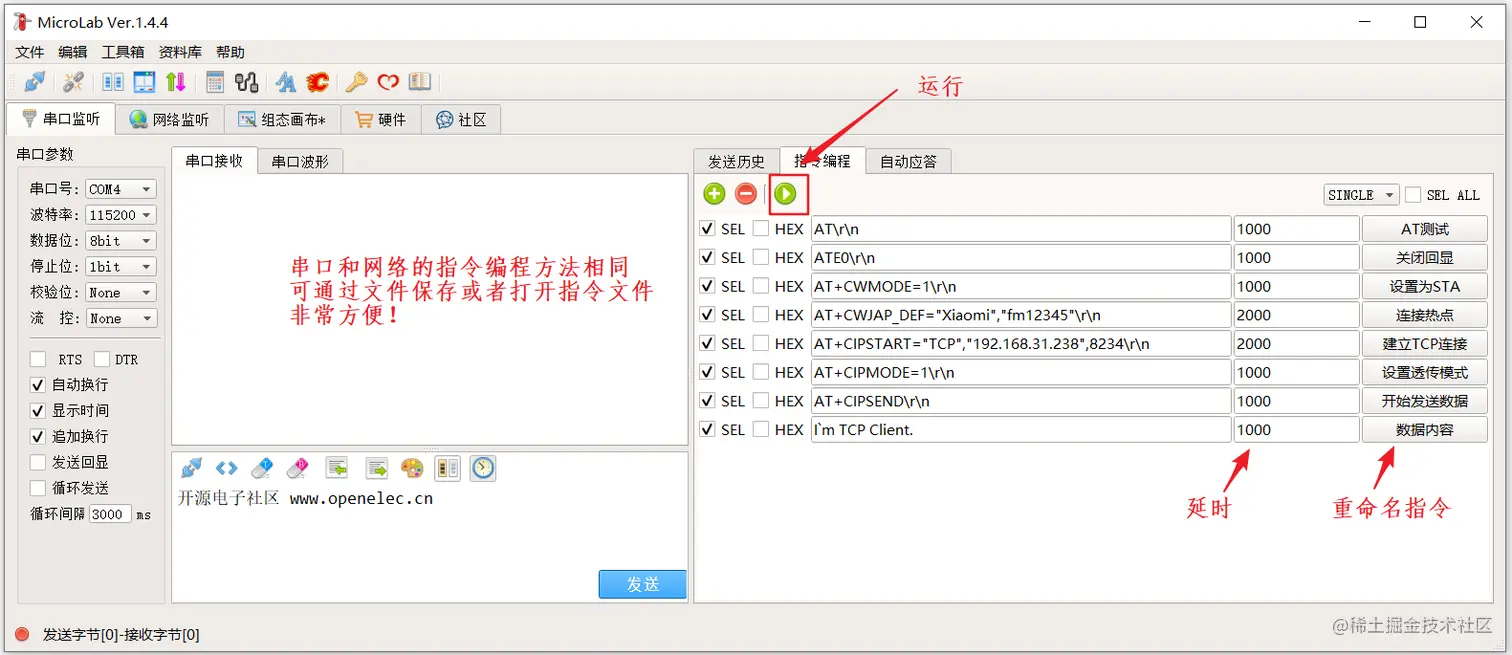
Task: Open the 文件 menu
Action: pyautogui.click(x=30, y=52)
